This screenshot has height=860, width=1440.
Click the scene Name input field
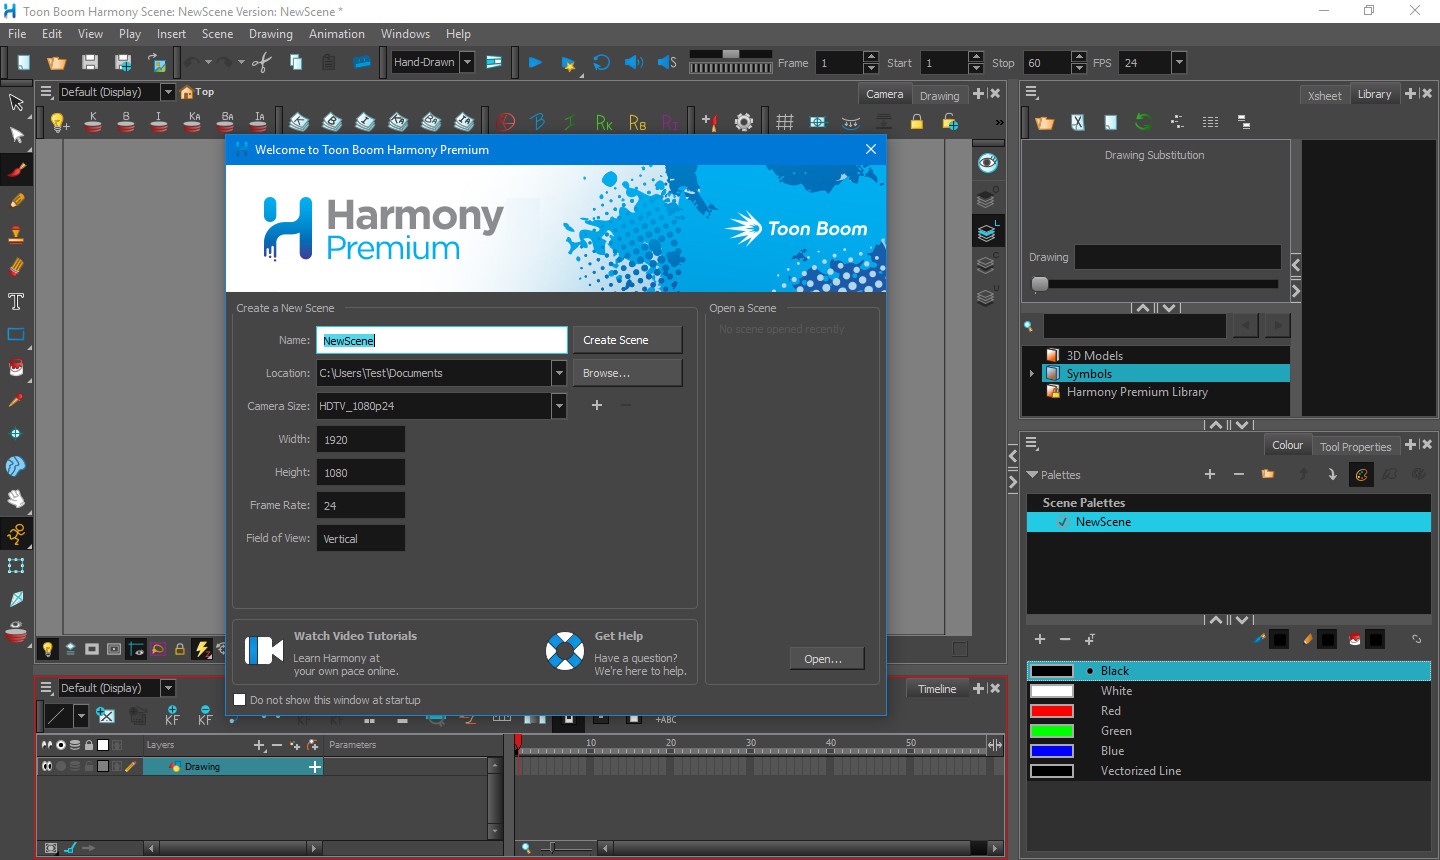[442, 340]
